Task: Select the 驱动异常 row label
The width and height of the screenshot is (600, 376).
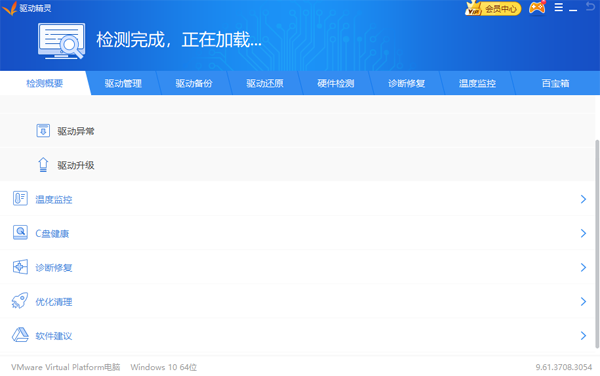Action: (x=76, y=131)
